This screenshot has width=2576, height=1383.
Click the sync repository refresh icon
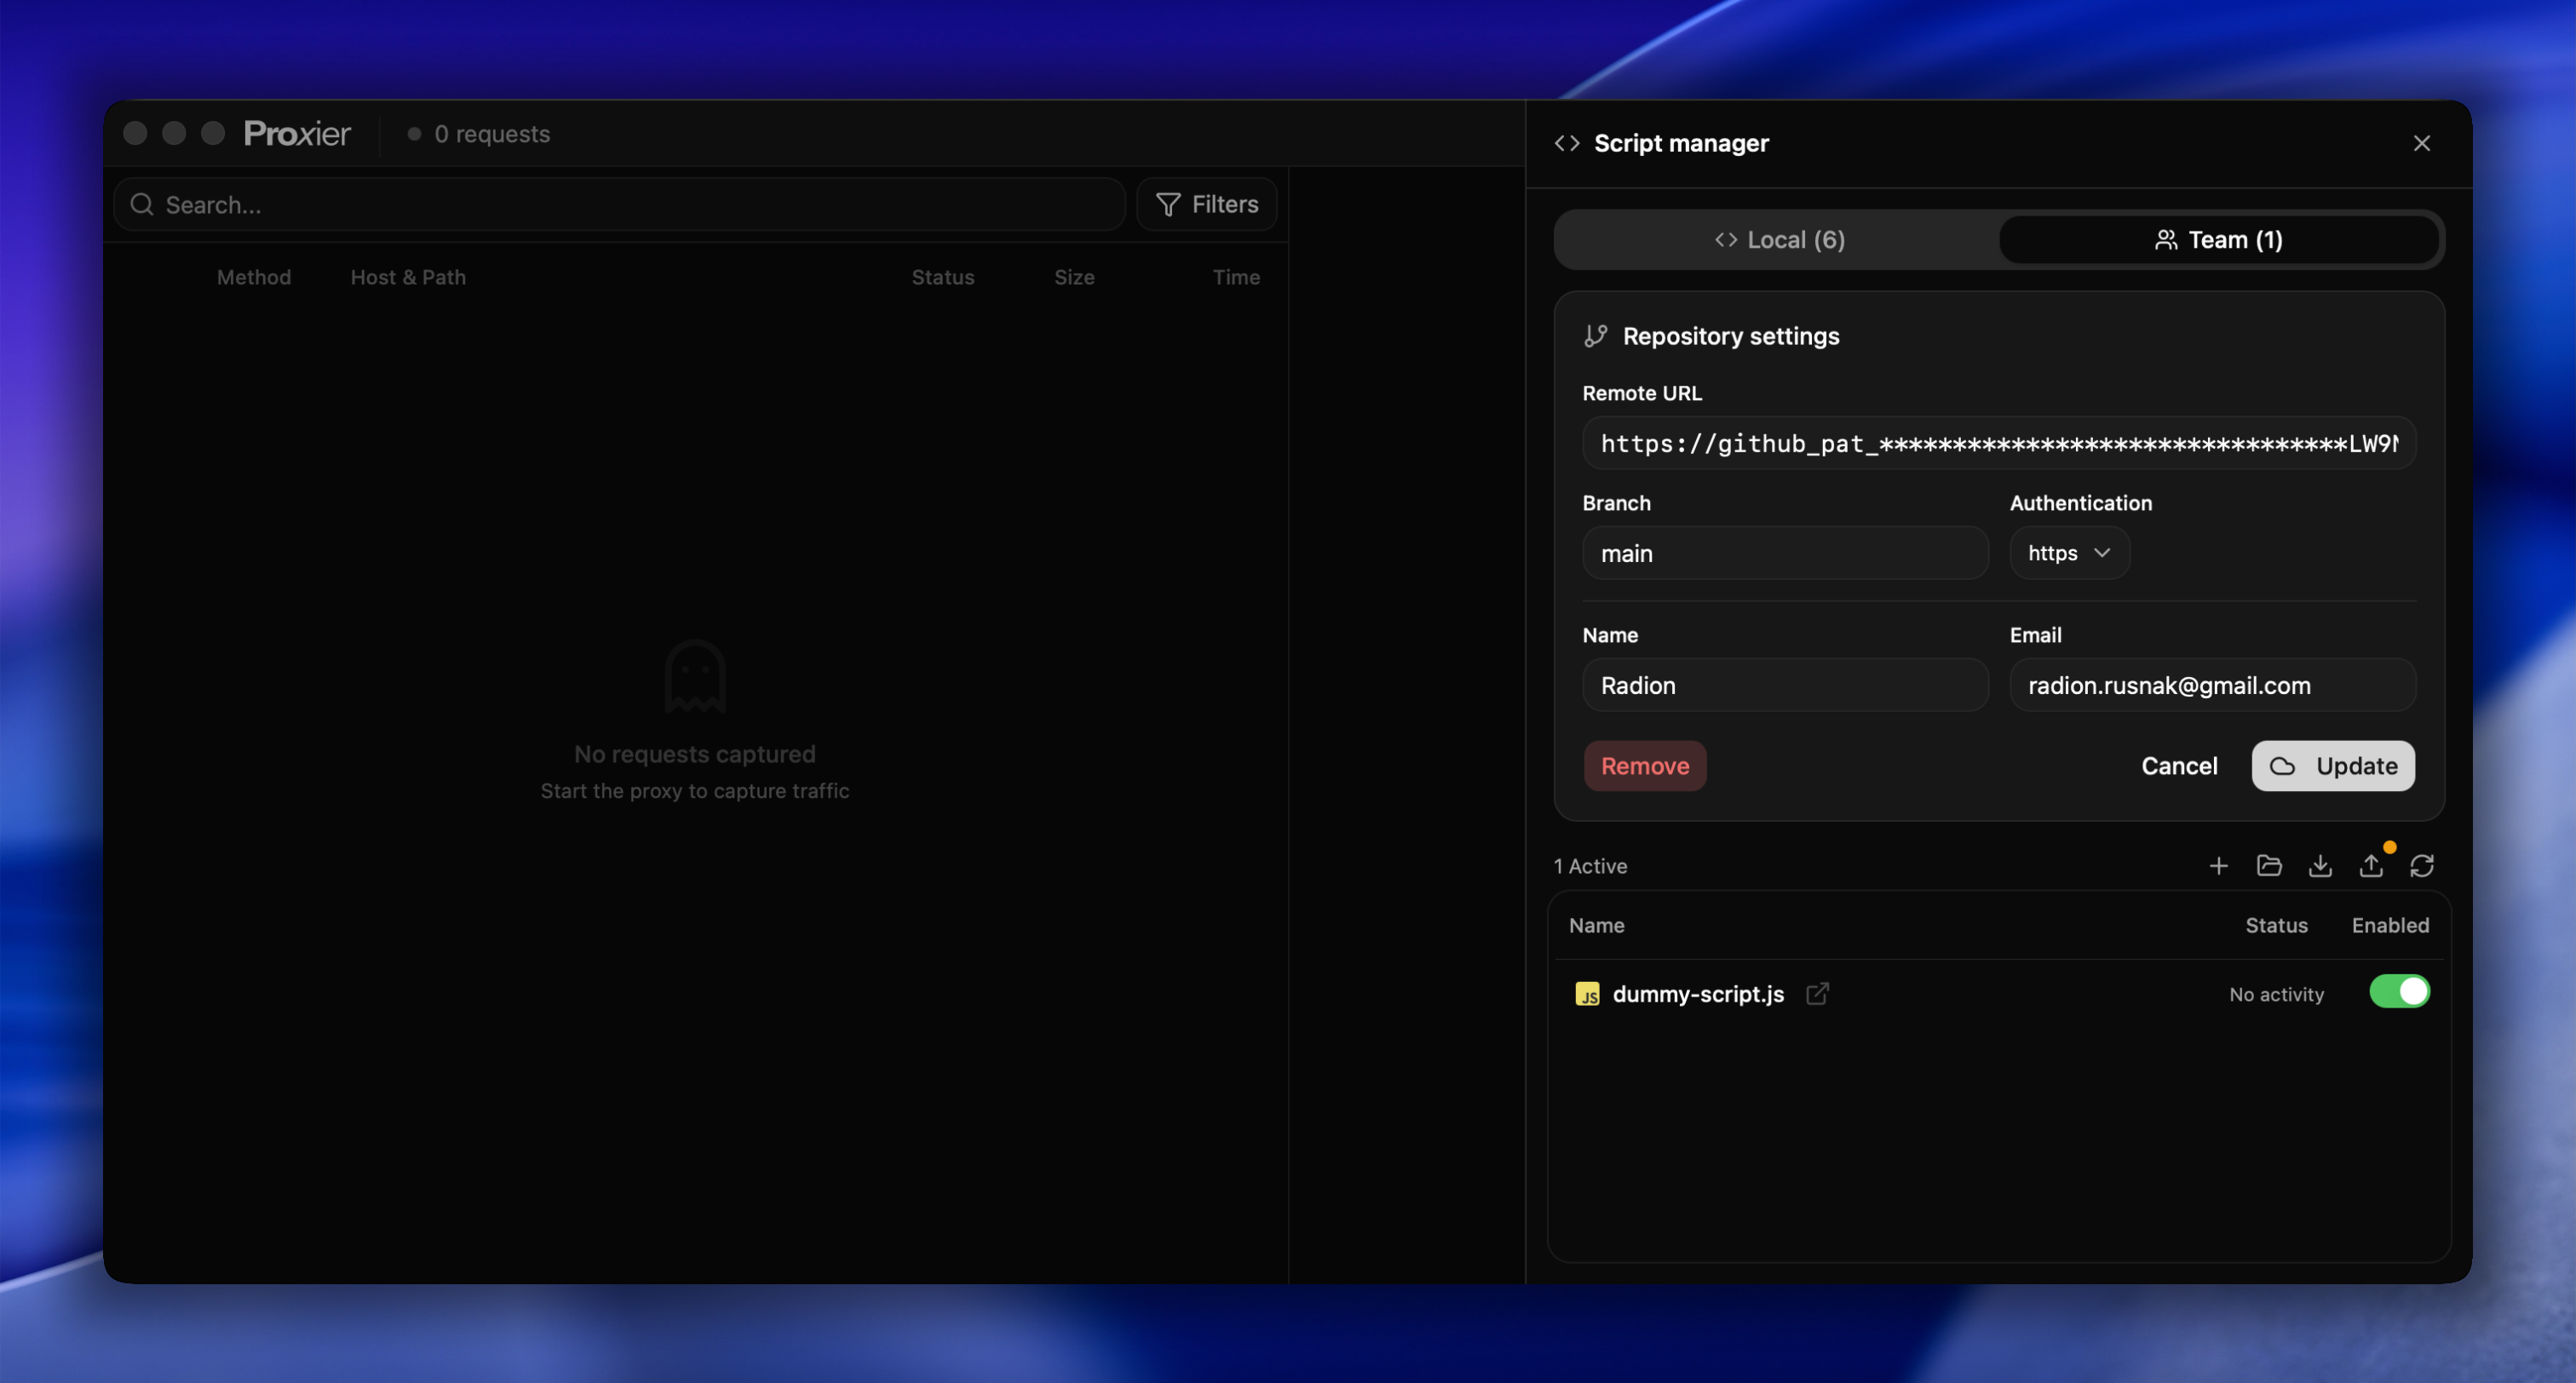pyautogui.click(x=2423, y=865)
